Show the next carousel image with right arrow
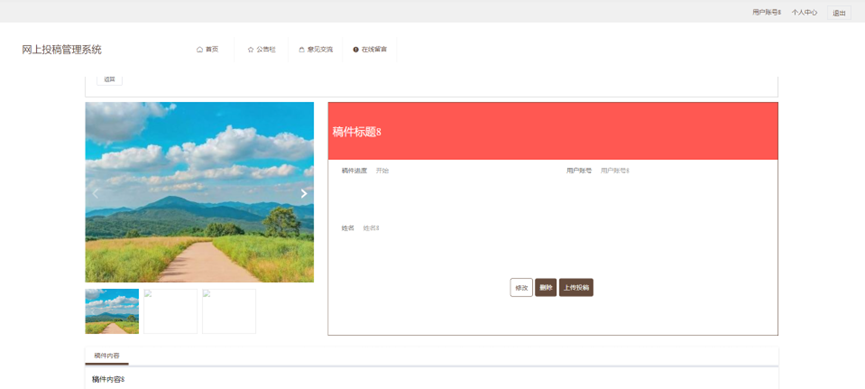This screenshot has width=865, height=389. point(303,194)
